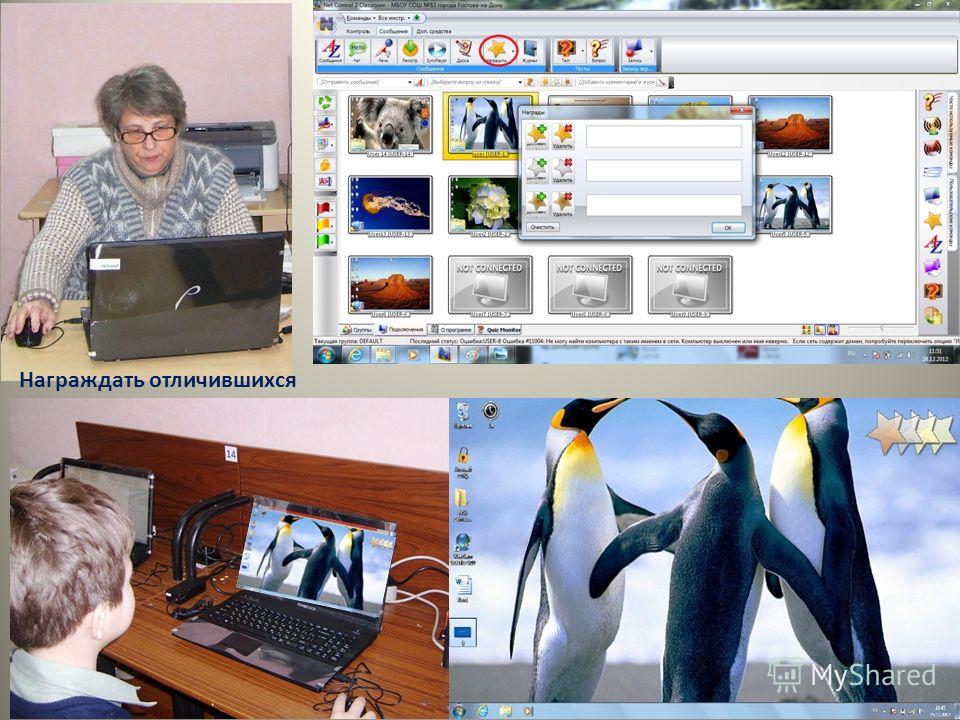The height and width of the screenshot is (720, 960).
Task: Click the red A send-message icon beside message box
Action: click(419, 82)
